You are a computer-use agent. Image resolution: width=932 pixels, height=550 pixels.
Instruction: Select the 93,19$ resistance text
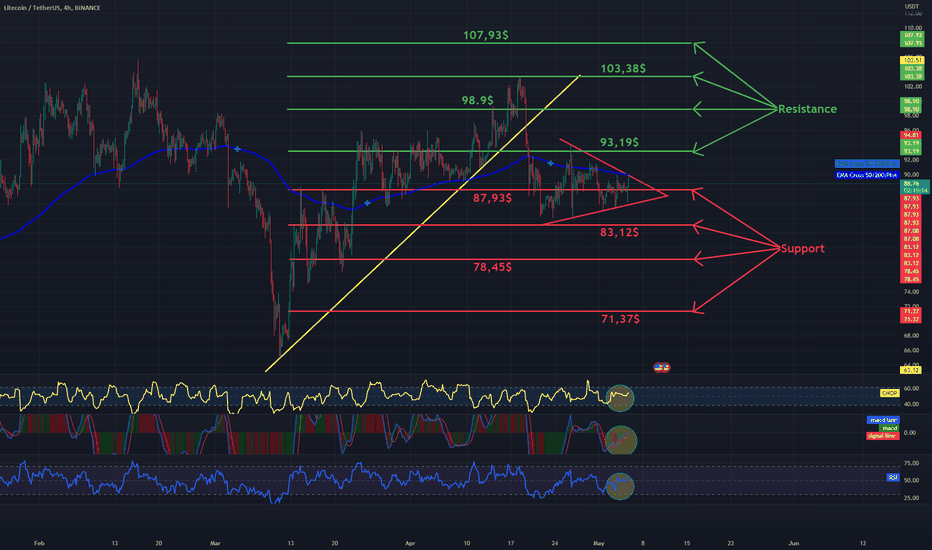[x=619, y=142]
